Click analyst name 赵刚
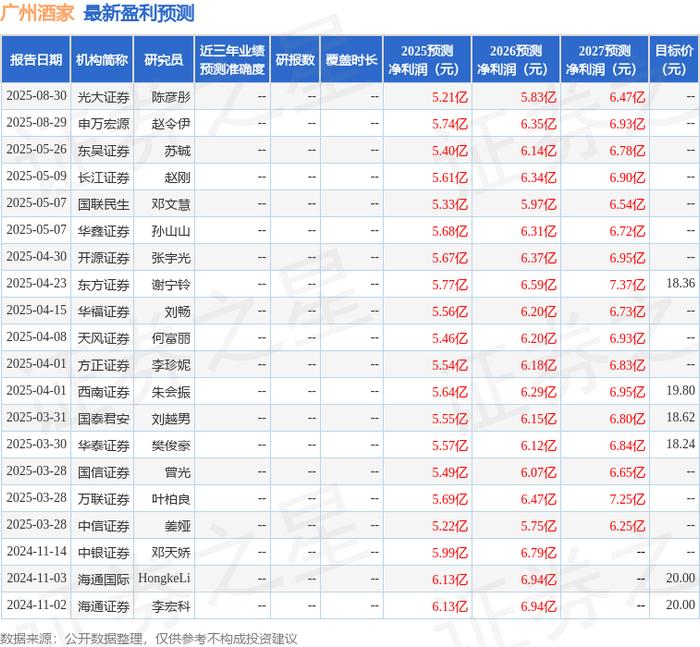 pyautogui.click(x=178, y=177)
